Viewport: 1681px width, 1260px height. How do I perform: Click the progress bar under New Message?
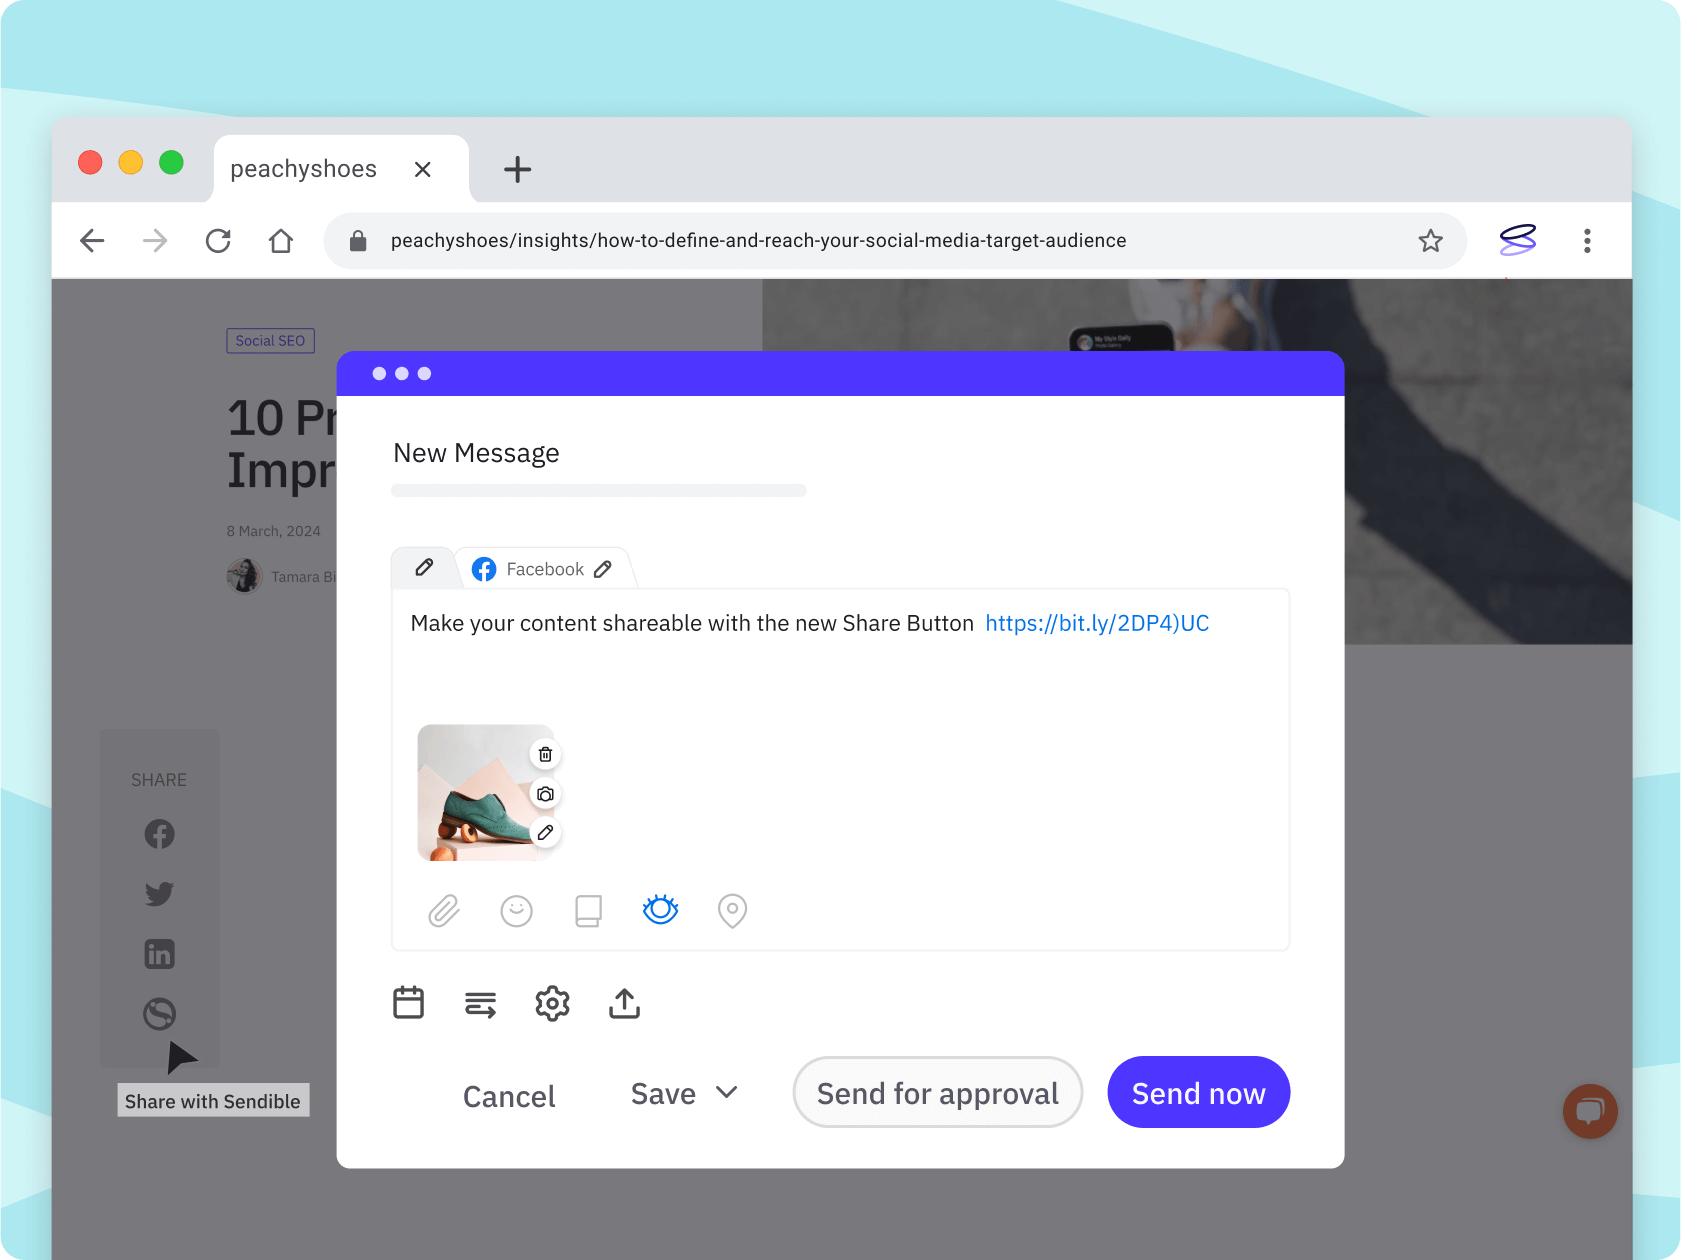click(x=598, y=490)
